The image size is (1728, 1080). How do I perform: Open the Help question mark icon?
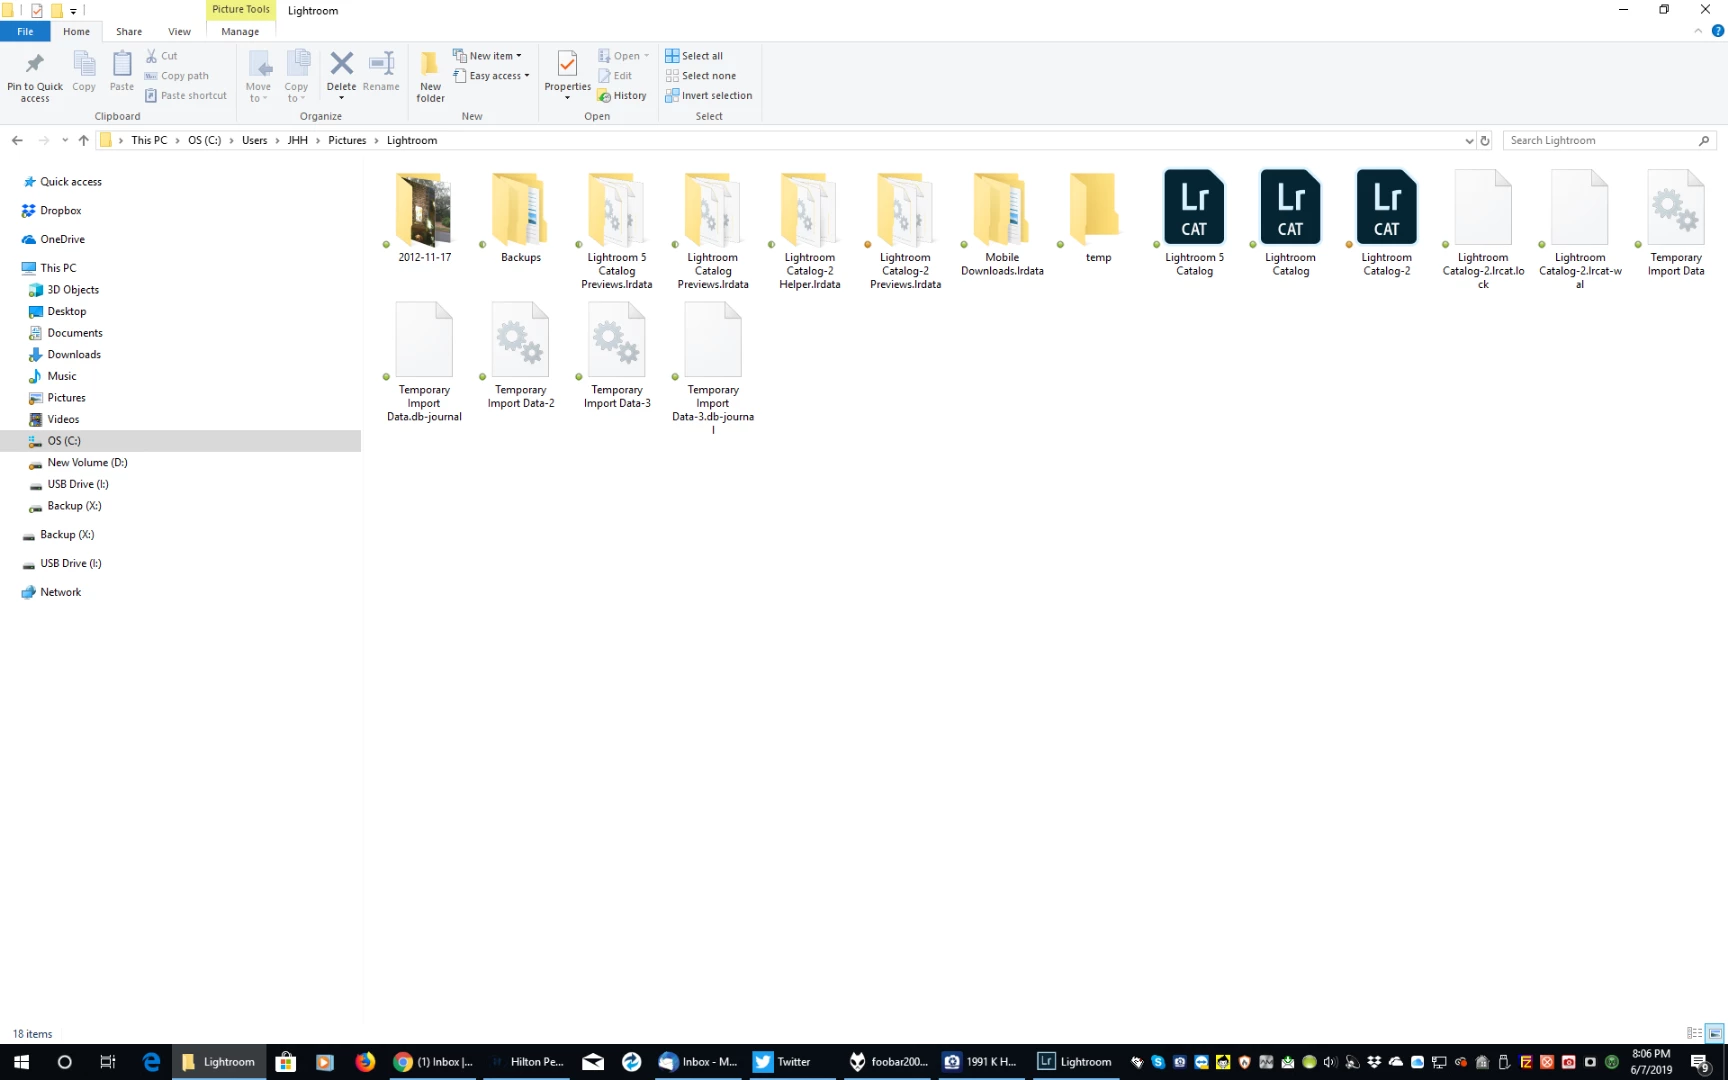pos(1718,32)
